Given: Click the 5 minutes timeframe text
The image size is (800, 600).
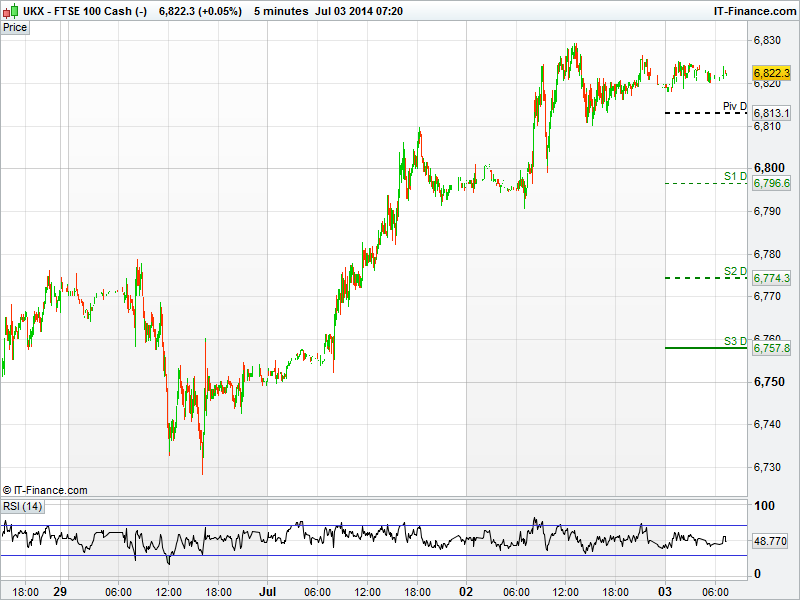Looking at the screenshot, I should (281, 11).
